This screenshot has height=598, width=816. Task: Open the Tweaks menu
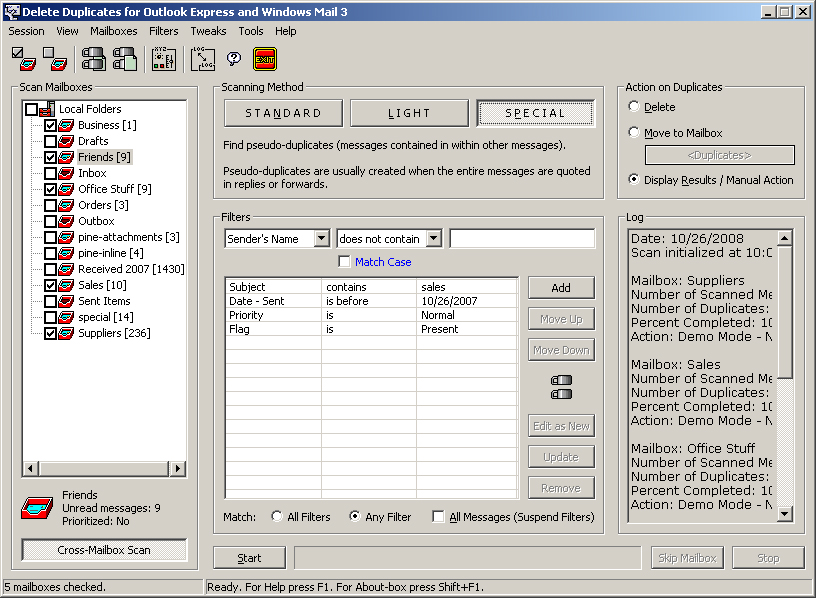(208, 31)
